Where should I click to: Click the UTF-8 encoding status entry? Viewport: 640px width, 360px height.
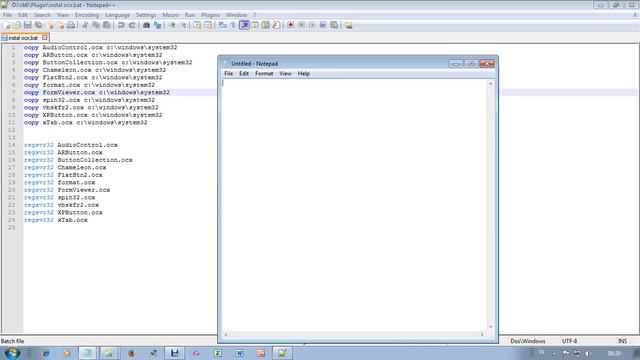click(569, 341)
